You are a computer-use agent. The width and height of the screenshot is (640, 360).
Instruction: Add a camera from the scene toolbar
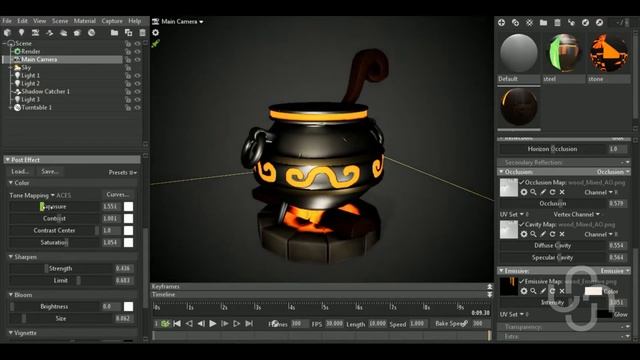click(x=36, y=33)
